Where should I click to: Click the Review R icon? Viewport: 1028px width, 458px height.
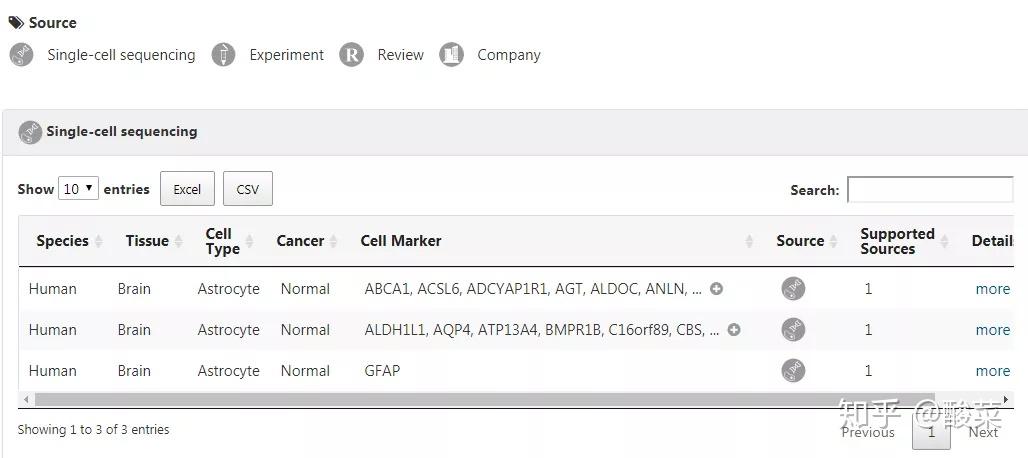(x=351, y=54)
